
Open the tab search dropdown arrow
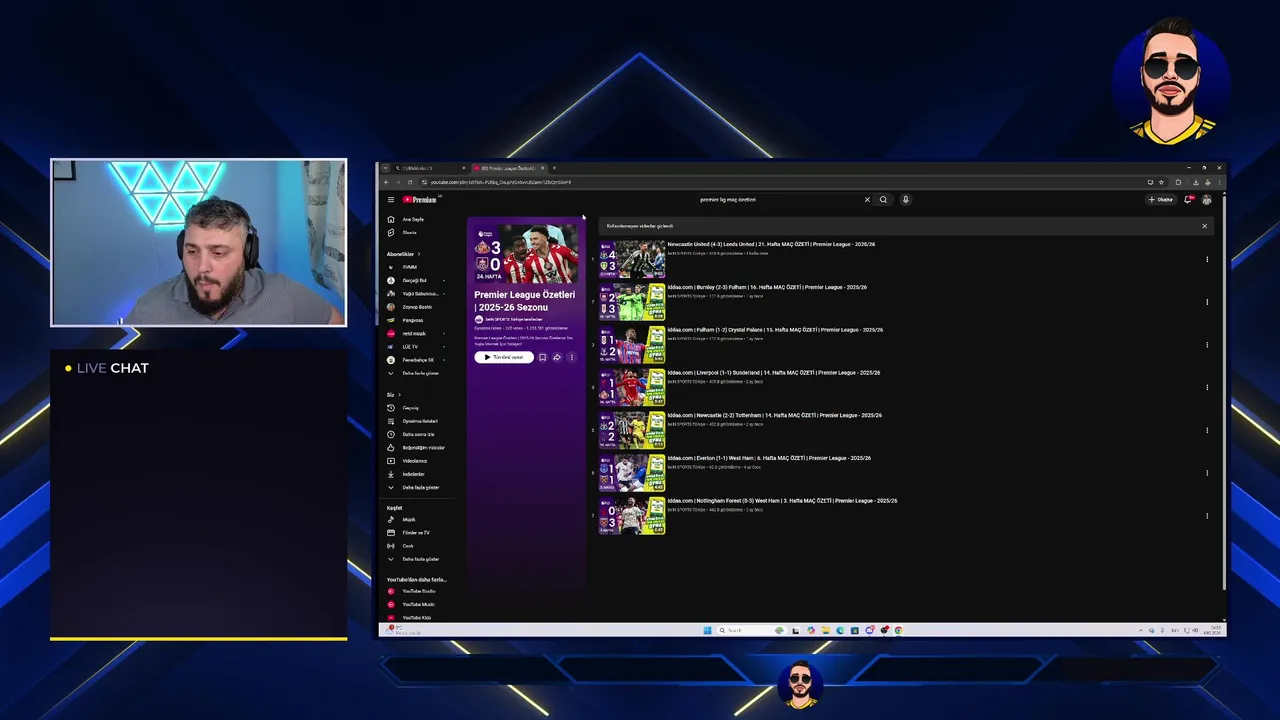point(385,168)
